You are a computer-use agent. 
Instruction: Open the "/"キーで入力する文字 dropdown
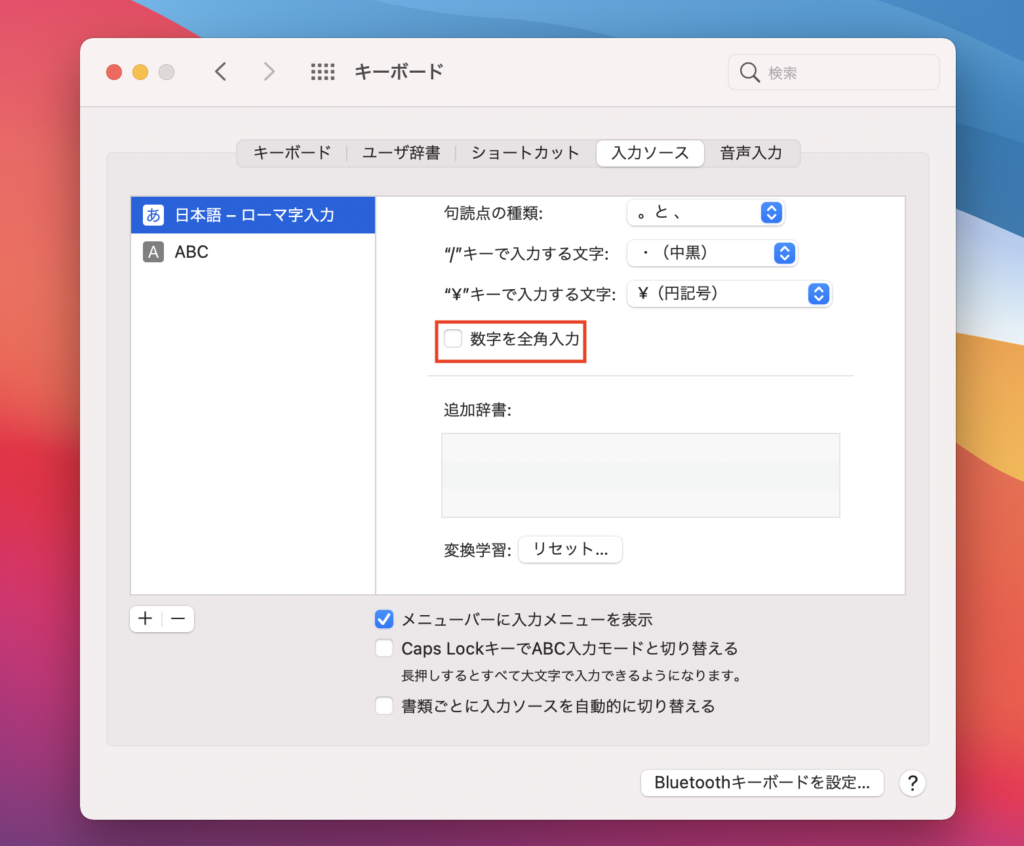coord(712,253)
